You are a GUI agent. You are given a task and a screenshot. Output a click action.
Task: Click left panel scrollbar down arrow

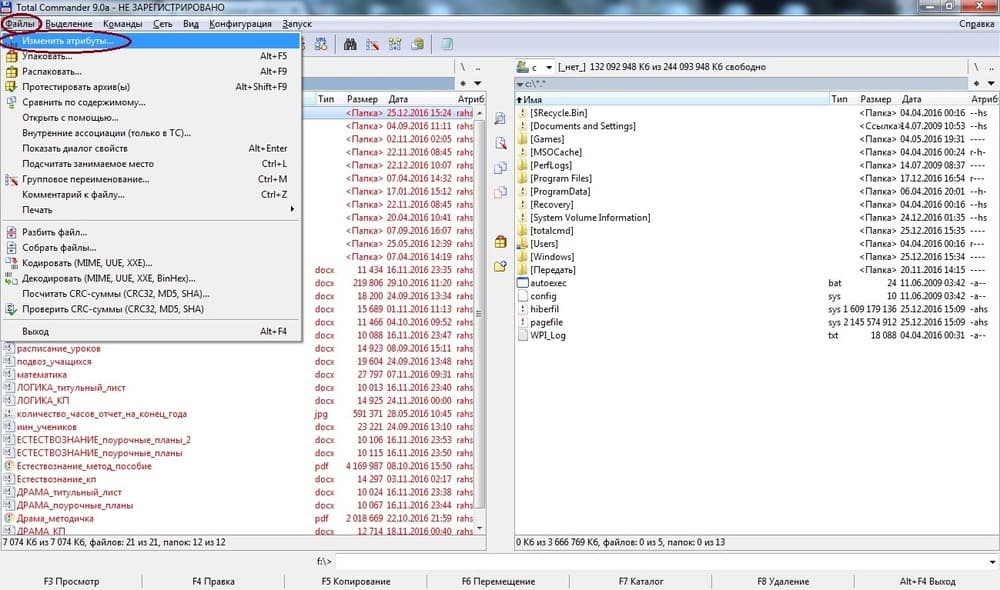pyautogui.click(x=480, y=529)
